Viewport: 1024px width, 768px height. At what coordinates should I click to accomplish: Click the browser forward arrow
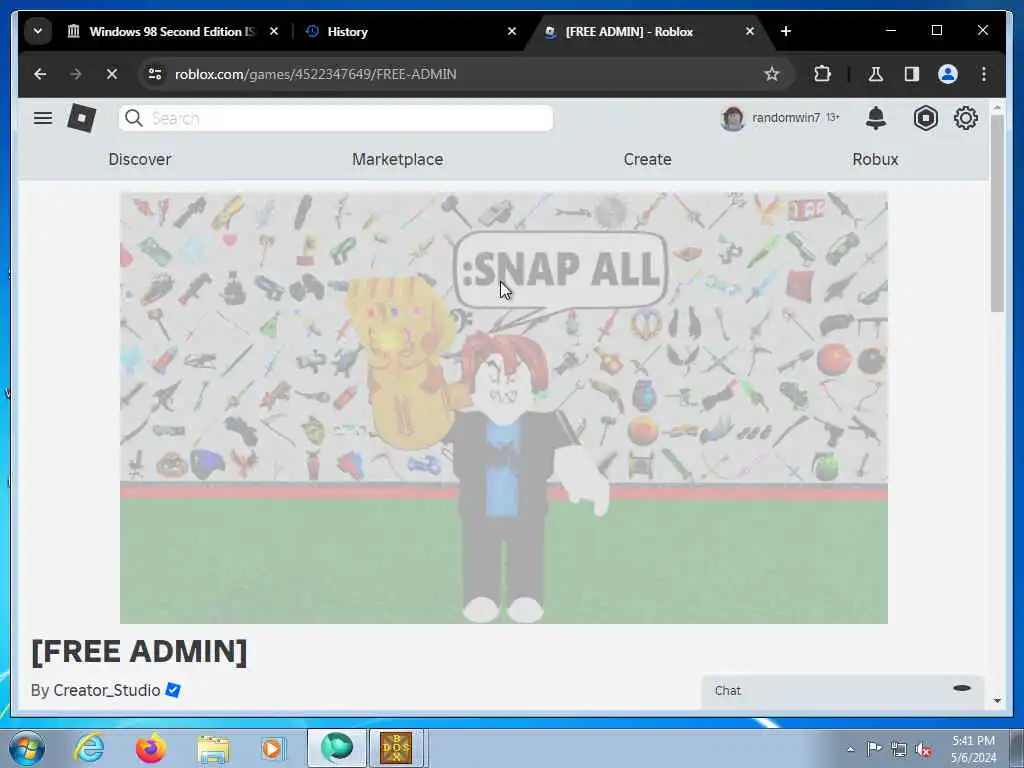point(76,74)
